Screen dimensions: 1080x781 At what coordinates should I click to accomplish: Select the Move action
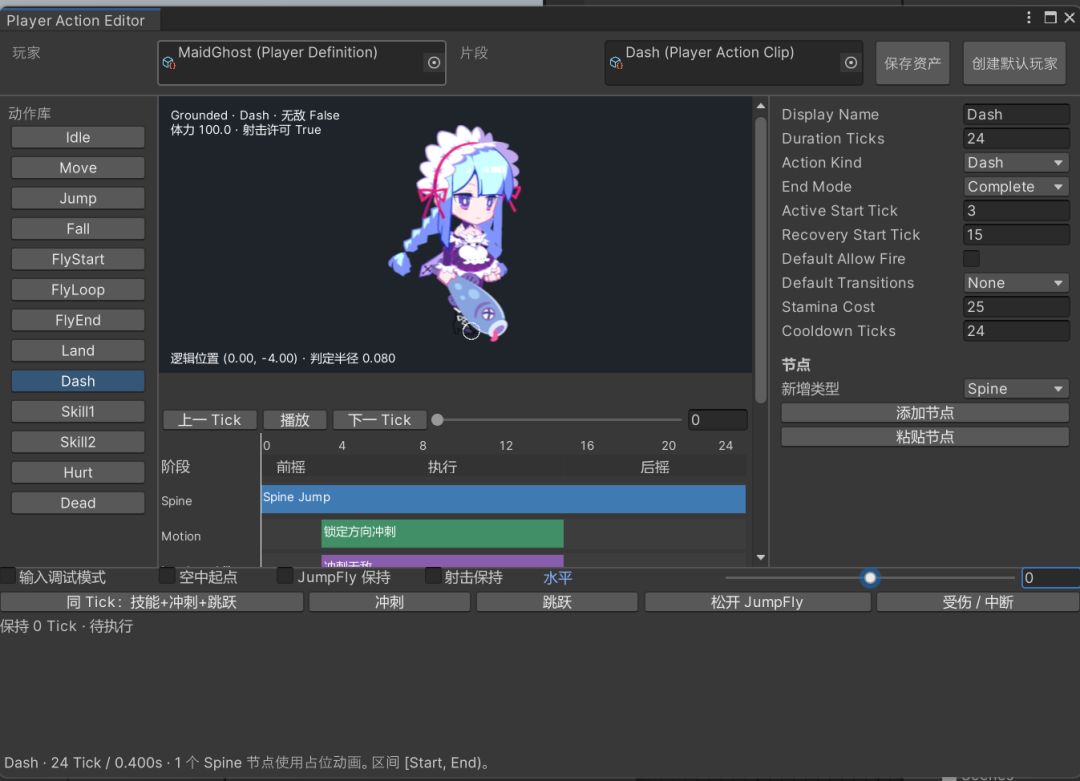78,167
